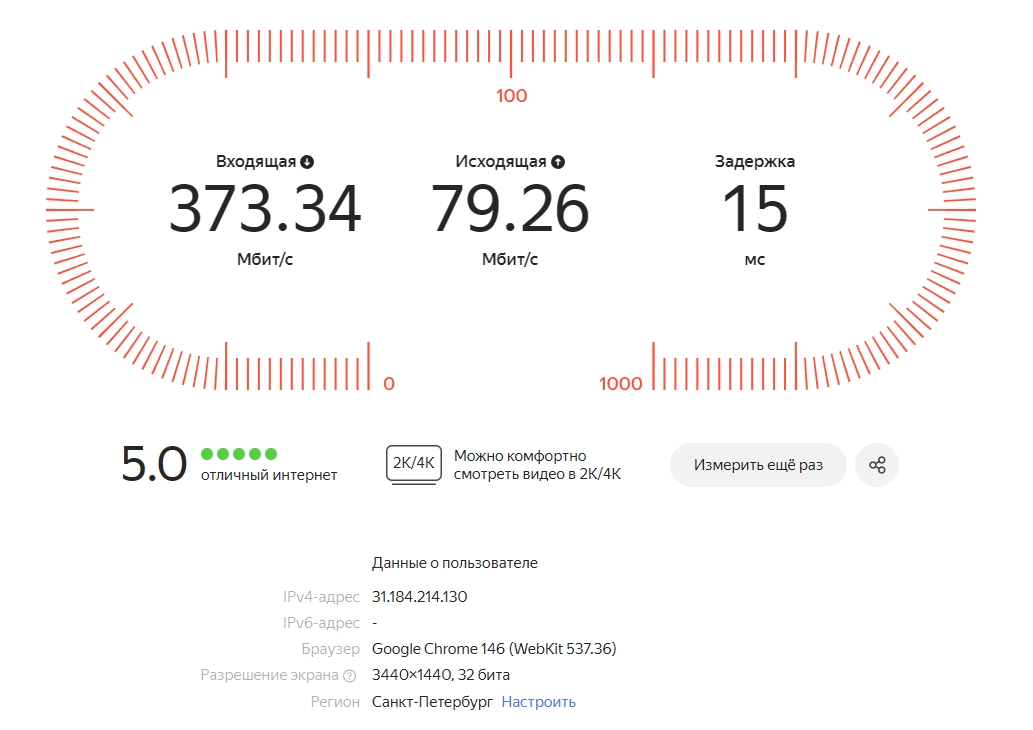Viewport: 1033px width, 730px height.
Task: Click the 15 ms latency value
Action: [755, 210]
